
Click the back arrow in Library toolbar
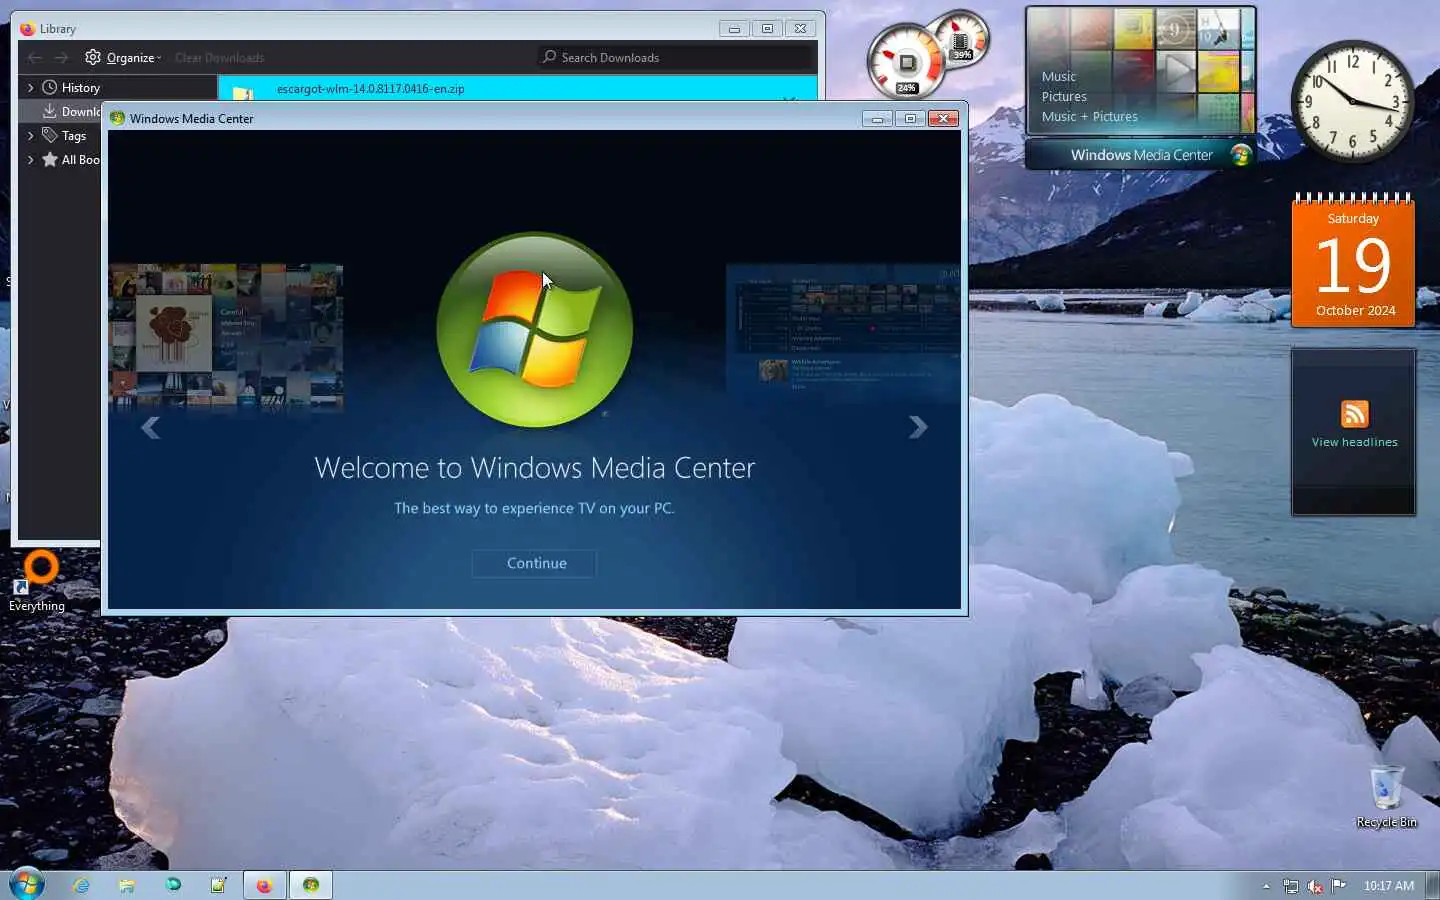click(35, 57)
